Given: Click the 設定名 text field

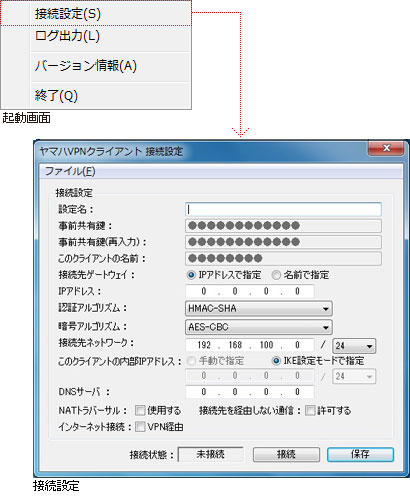Looking at the screenshot, I should click(283, 209).
